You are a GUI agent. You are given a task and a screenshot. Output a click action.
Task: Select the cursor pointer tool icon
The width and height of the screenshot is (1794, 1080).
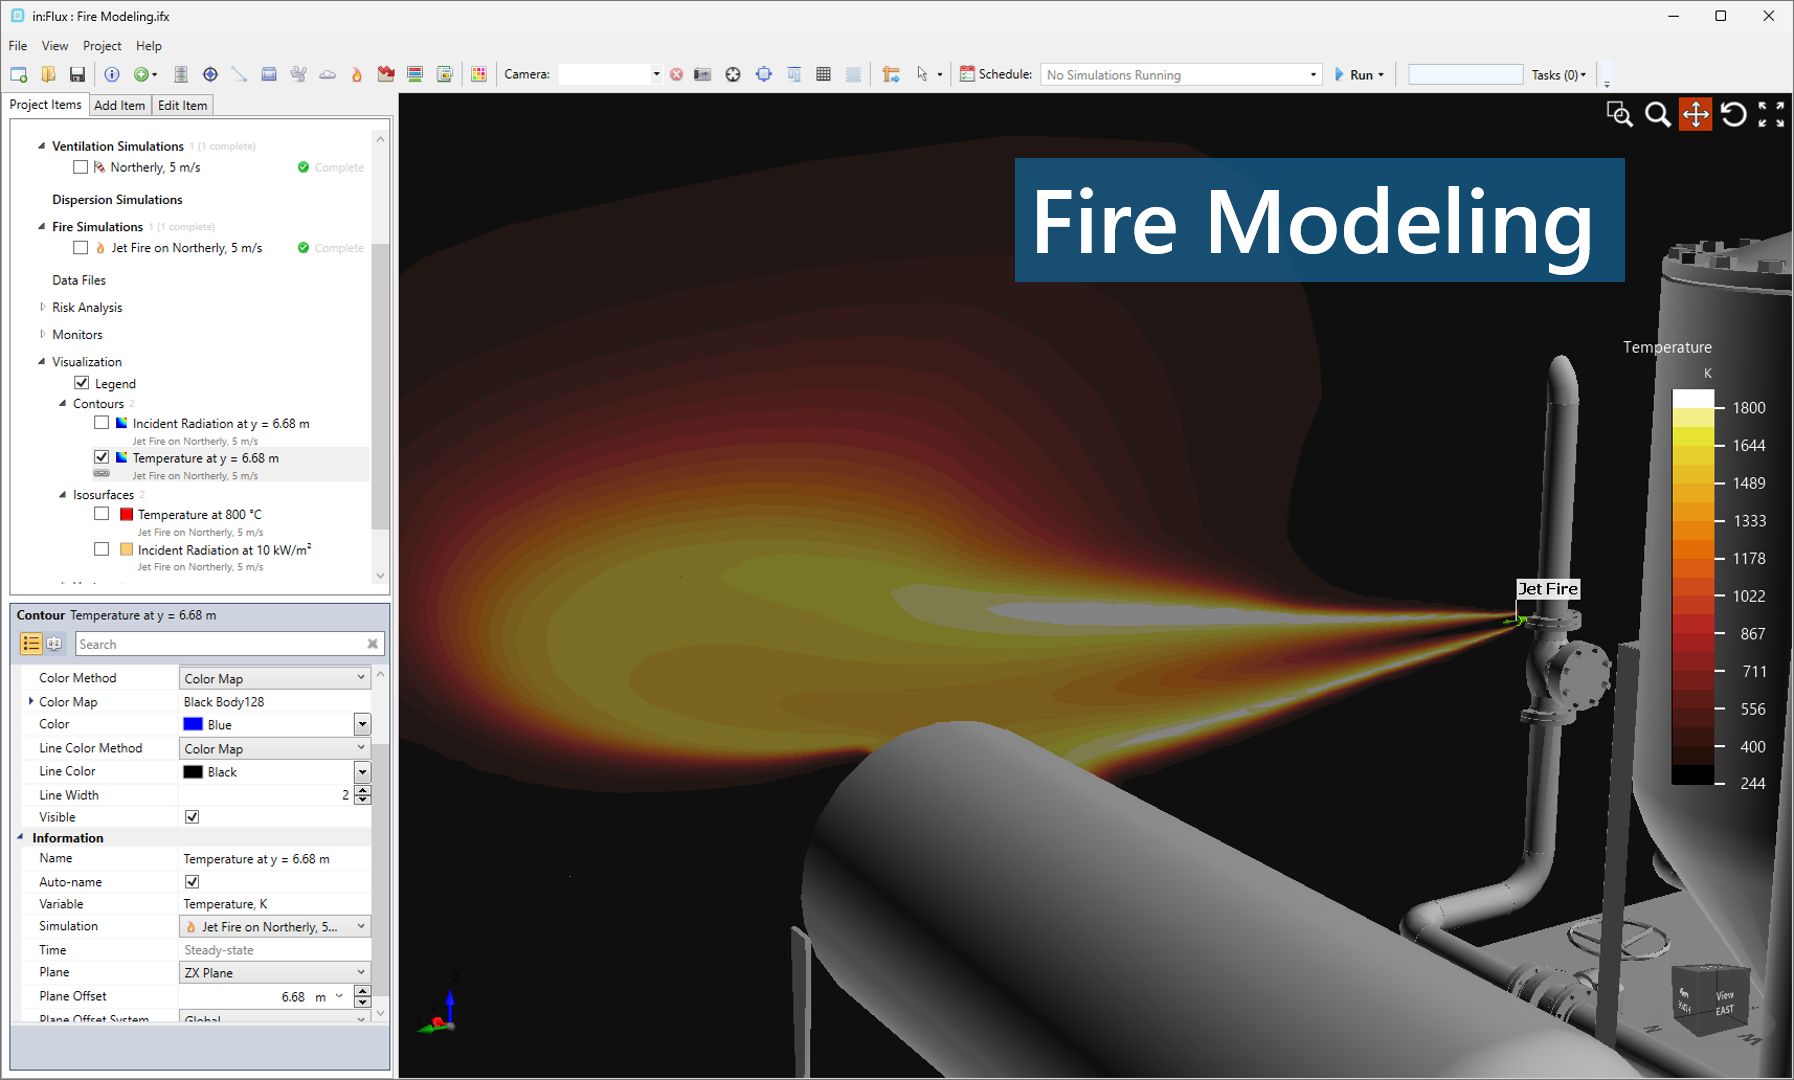click(x=922, y=75)
